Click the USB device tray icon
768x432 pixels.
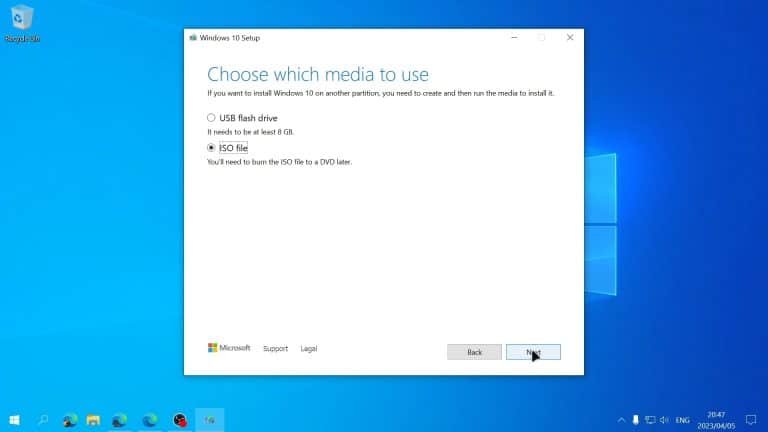[635, 420]
